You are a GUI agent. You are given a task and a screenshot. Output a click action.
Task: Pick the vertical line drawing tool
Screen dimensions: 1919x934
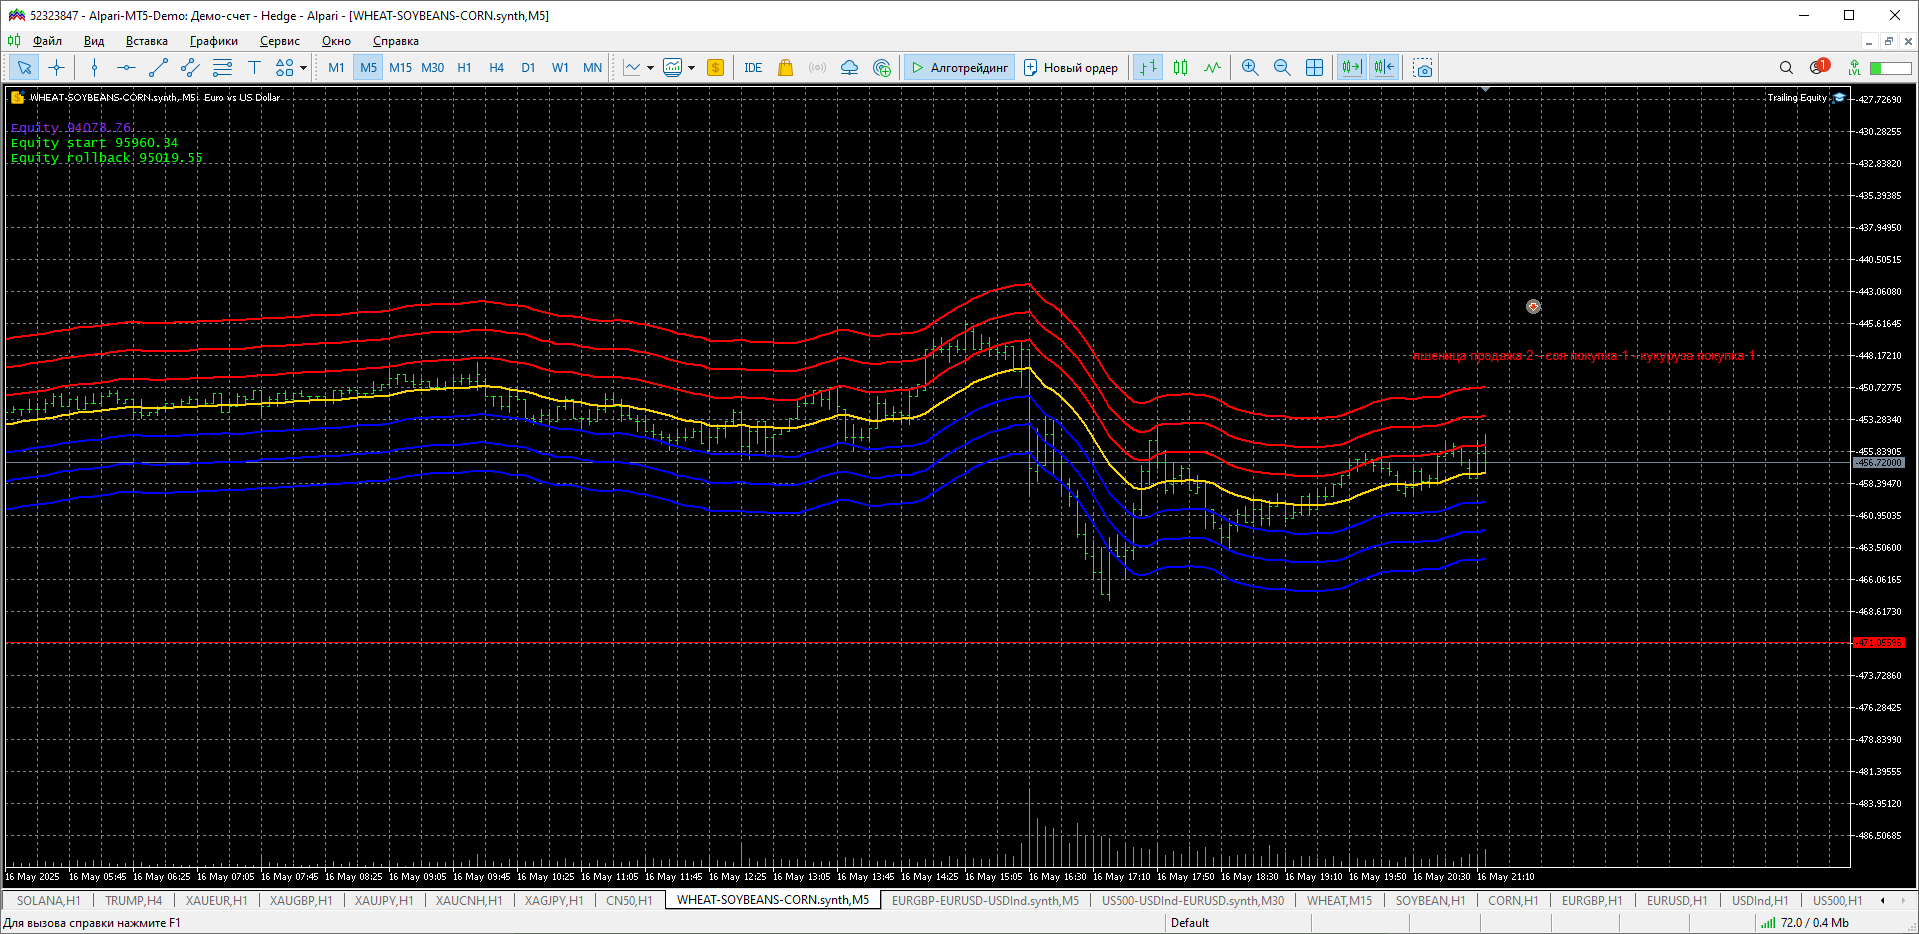tap(94, 68)
